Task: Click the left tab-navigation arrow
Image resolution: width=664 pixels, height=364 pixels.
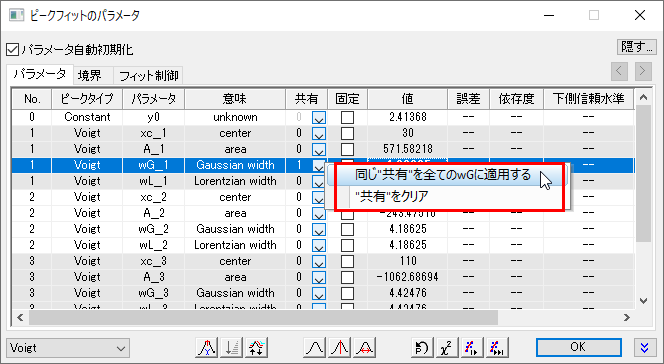Action: tap(619, 71)
